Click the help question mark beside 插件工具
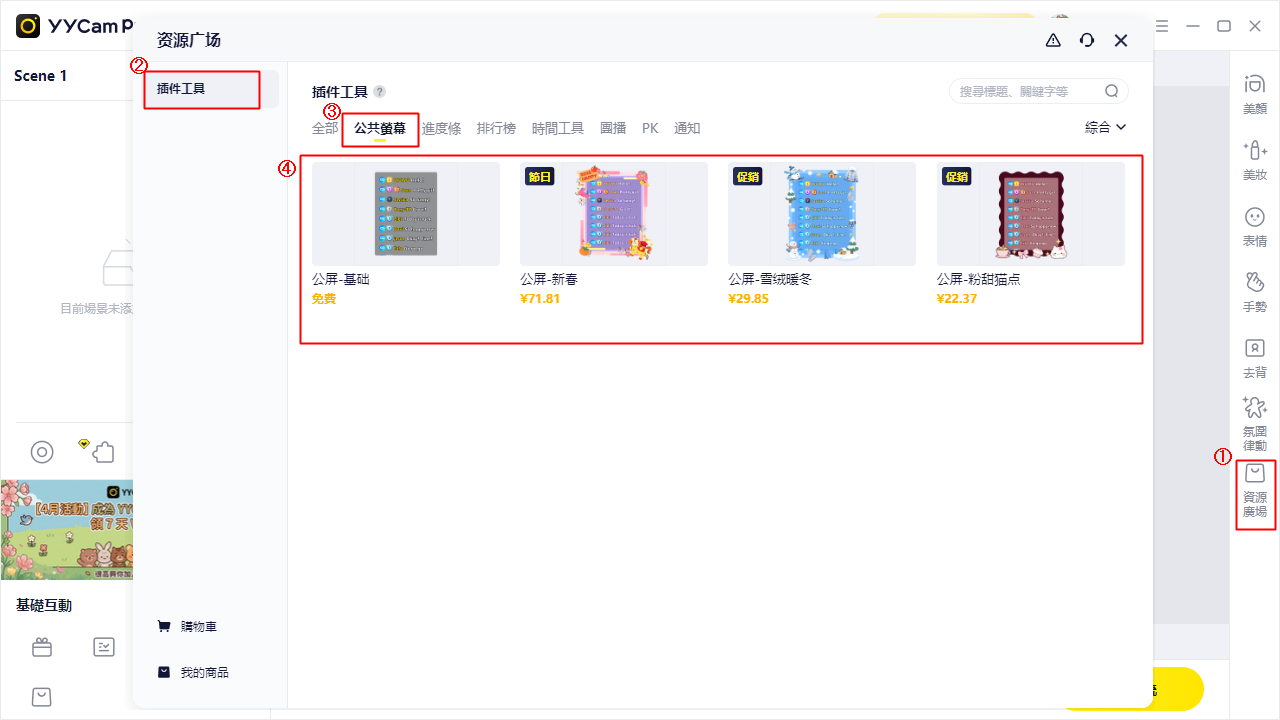The width and height of the screenshot is (1280, 720). coord(380,92)
